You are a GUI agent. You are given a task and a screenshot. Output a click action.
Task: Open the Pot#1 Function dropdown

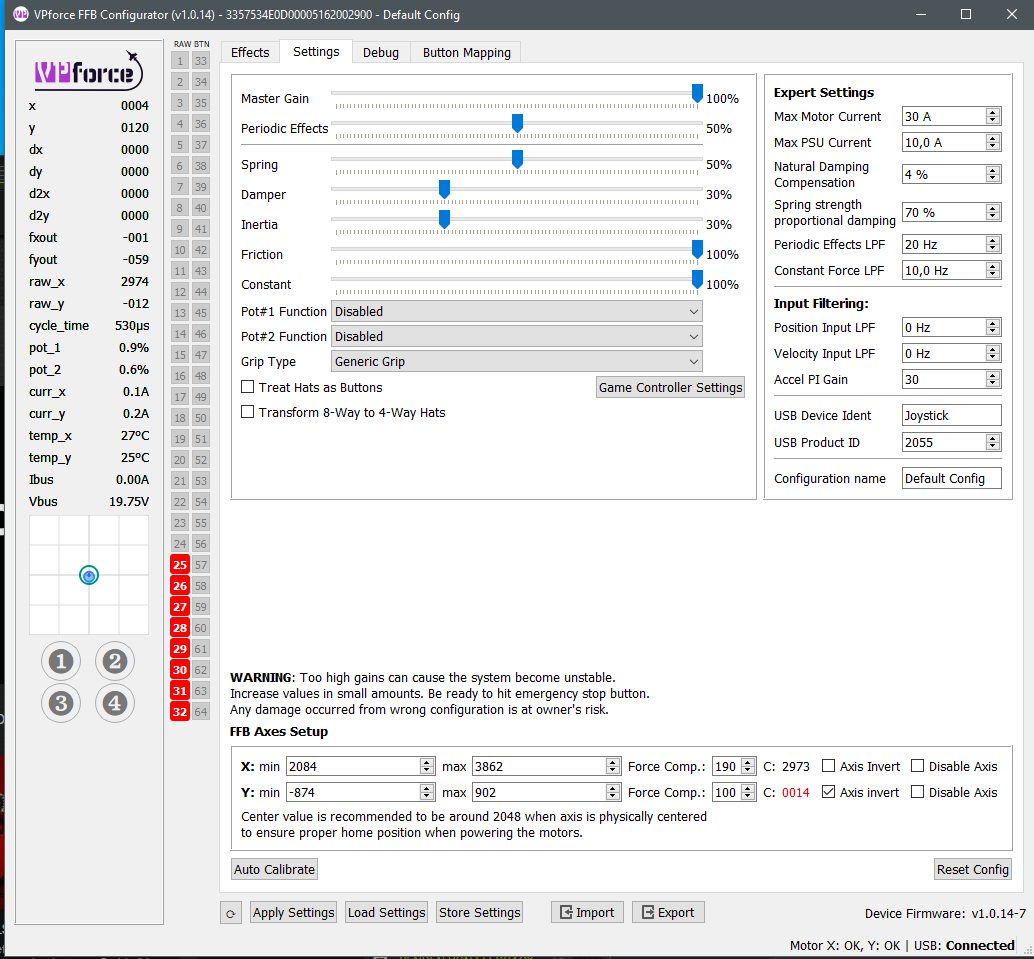[516, 312]
